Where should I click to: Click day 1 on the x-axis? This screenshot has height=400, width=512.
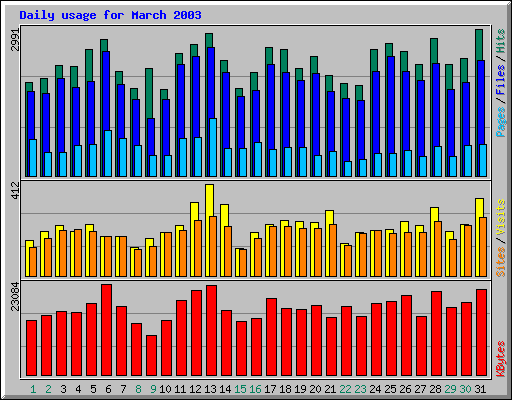pos(33,389)
